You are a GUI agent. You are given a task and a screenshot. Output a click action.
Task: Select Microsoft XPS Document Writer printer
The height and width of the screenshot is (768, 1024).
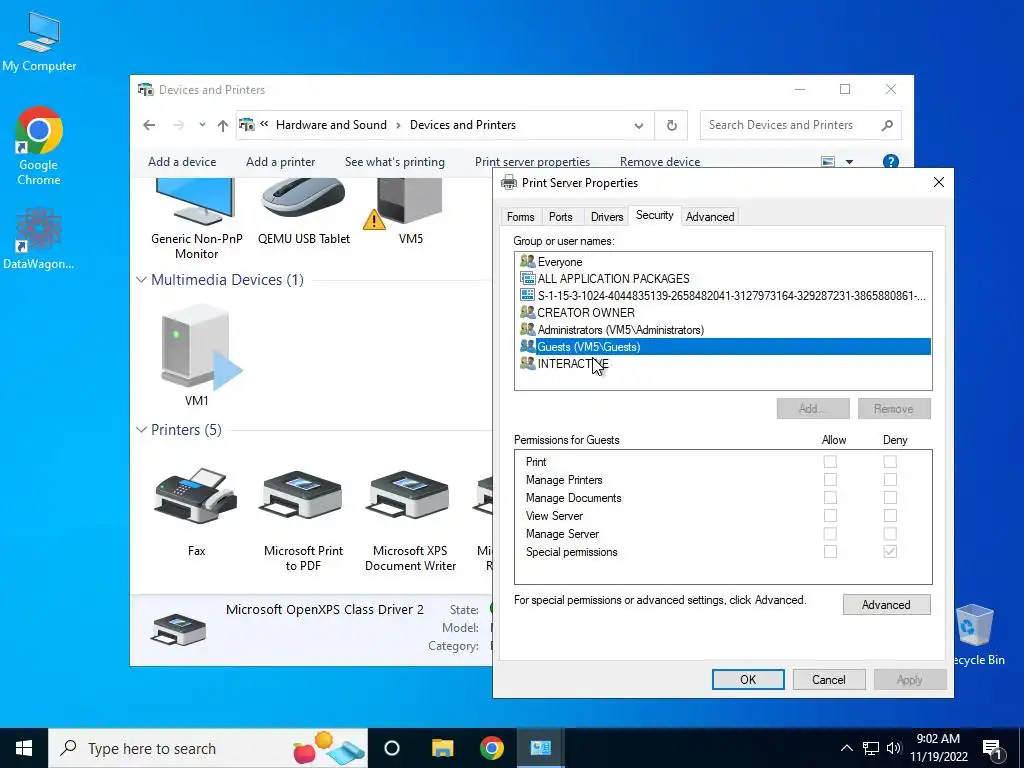pos(410,519)
